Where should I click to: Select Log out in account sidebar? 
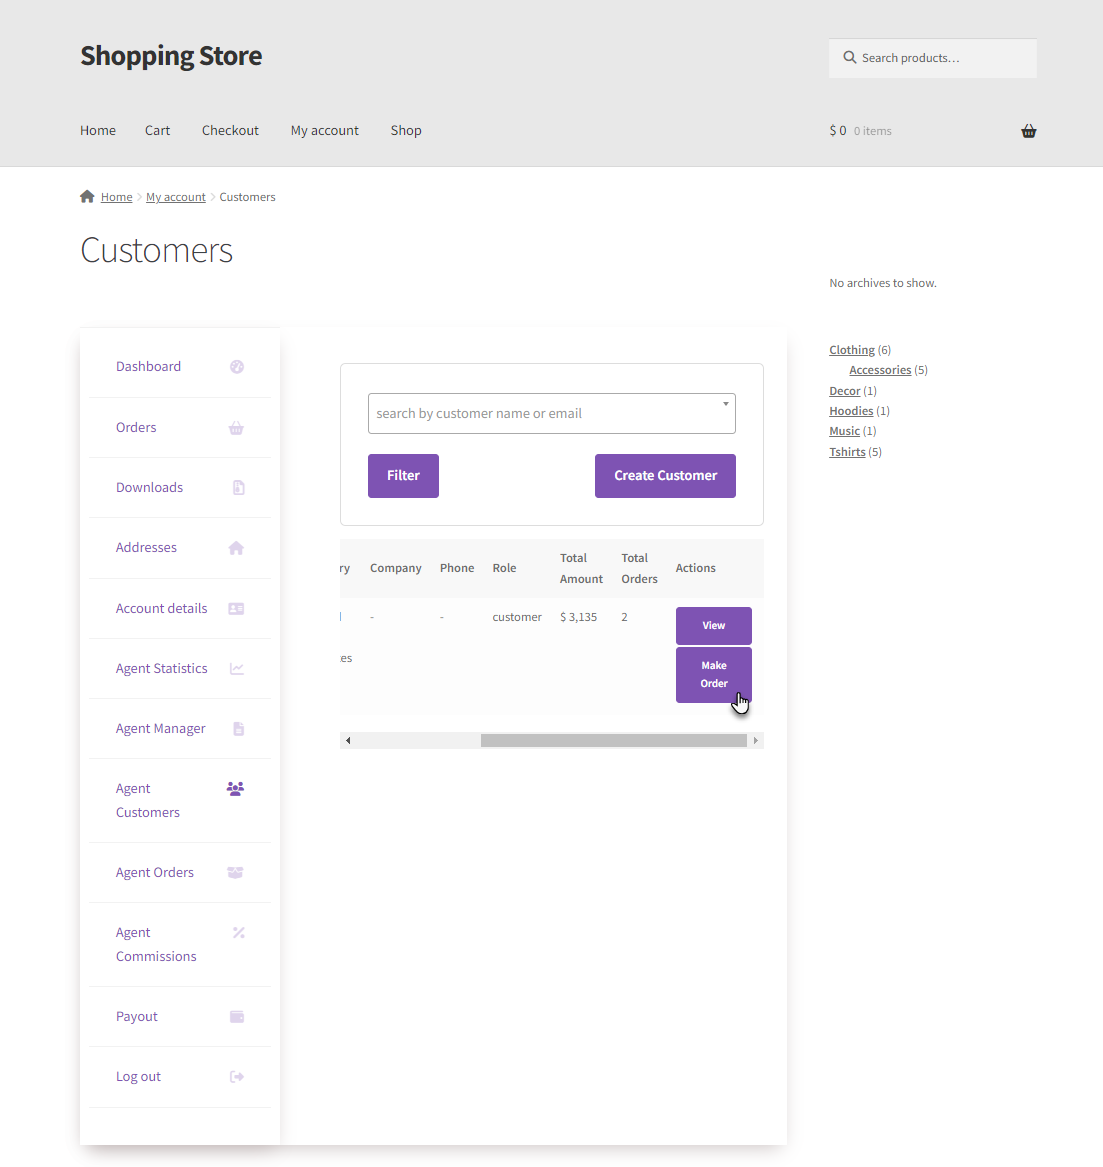tap(138, 1077)
